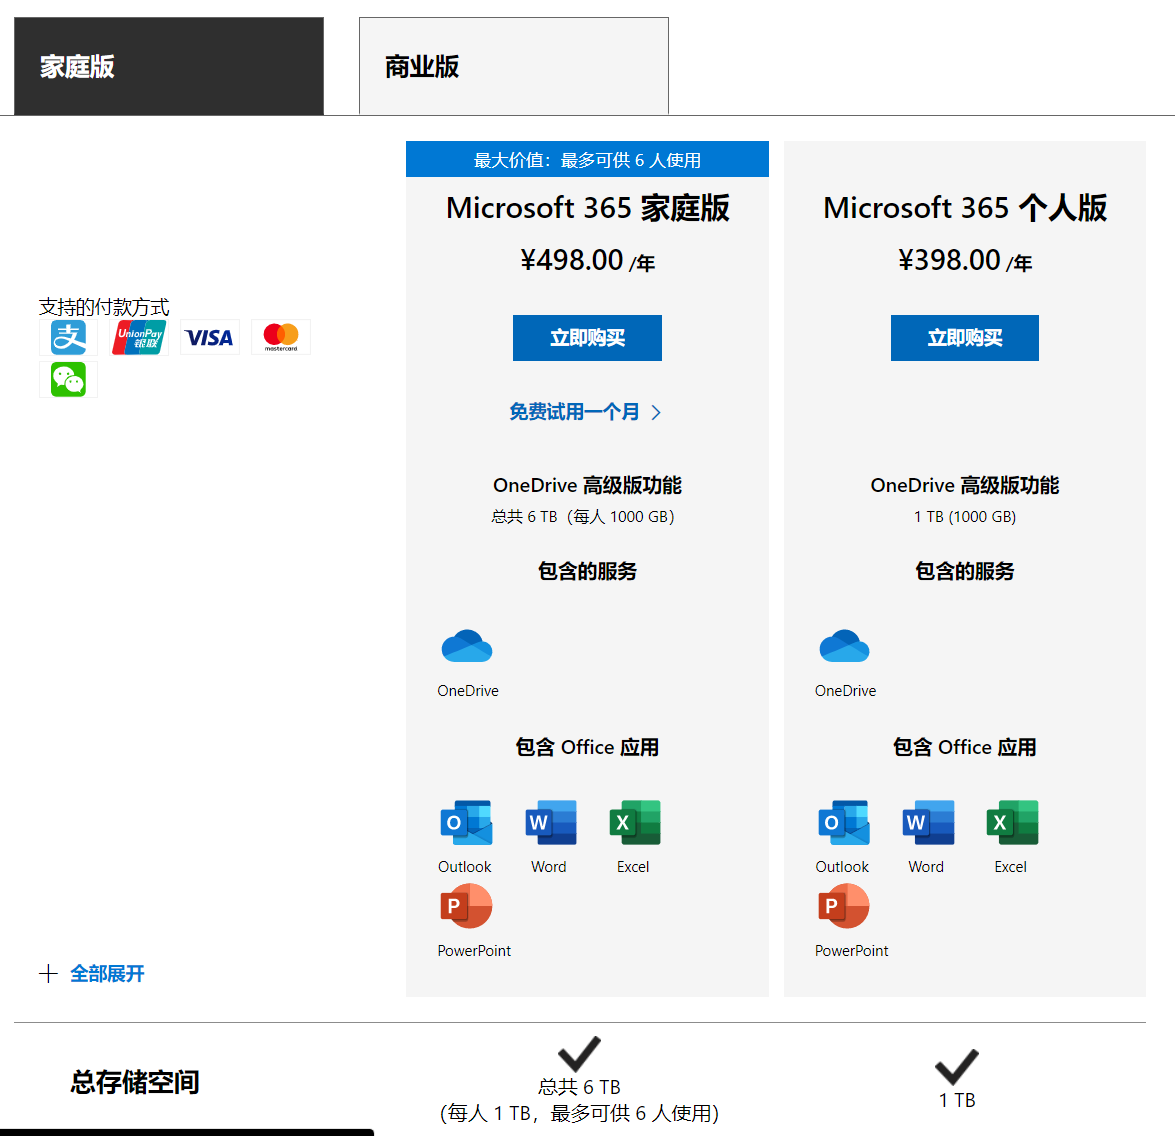Click the Alipay payment icon
The image size is (1175, 1136).
click(x=68, y=337)
